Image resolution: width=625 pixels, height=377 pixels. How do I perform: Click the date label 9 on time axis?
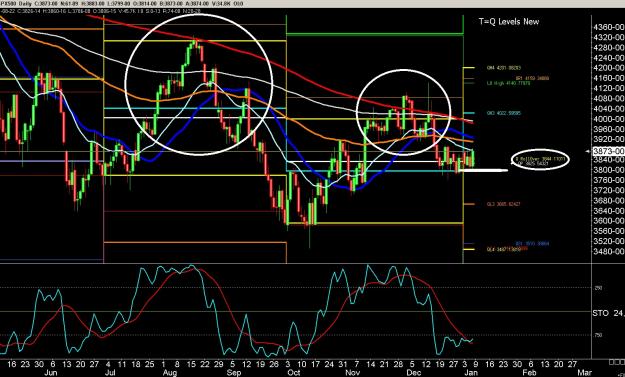[476, 365]
